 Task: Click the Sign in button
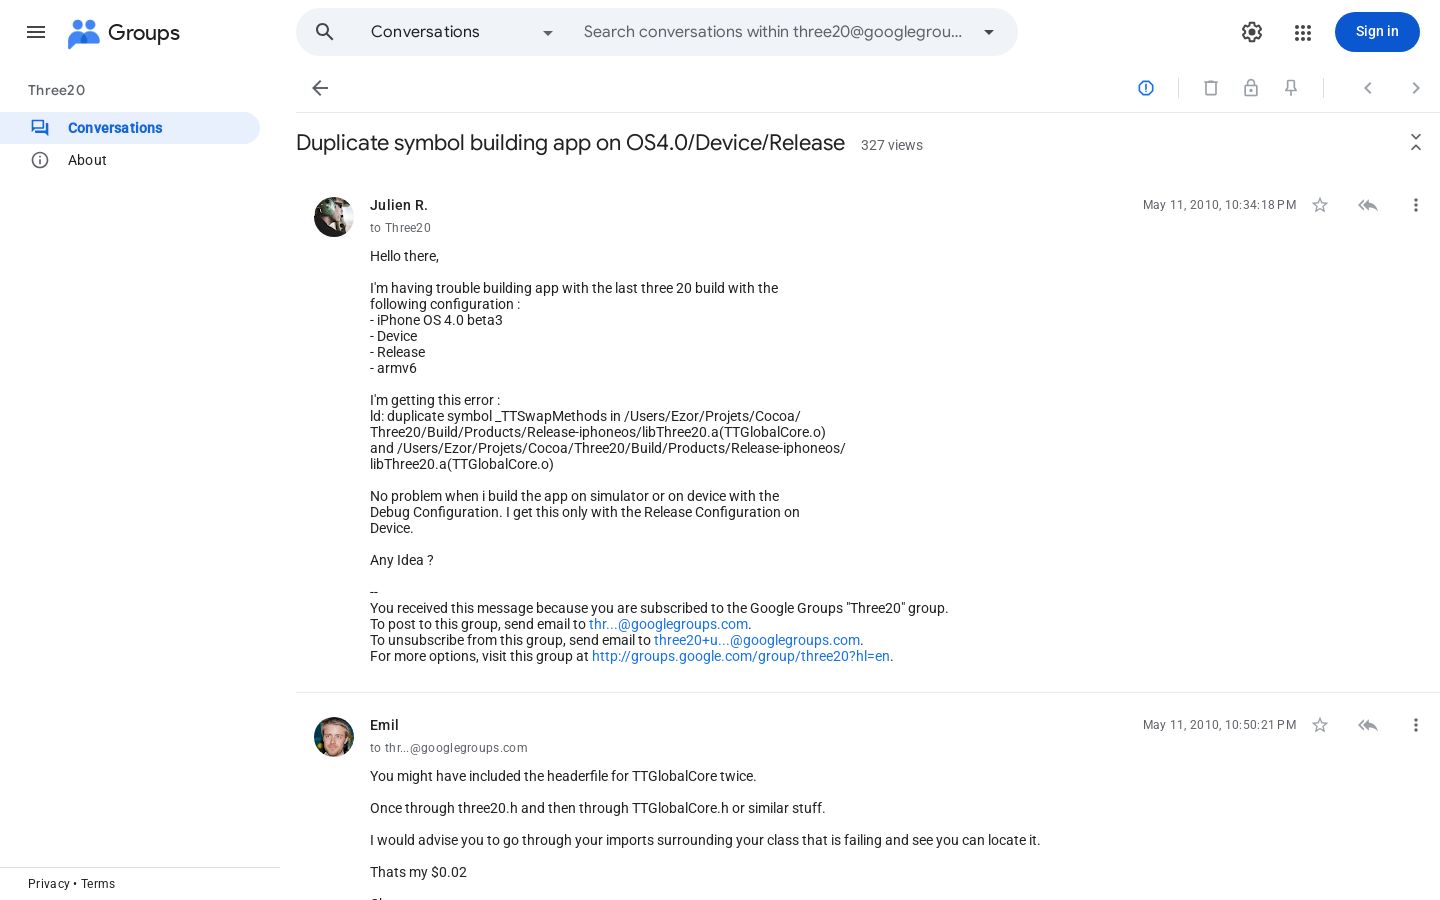pyautogui.click(x=1377, y=32)
